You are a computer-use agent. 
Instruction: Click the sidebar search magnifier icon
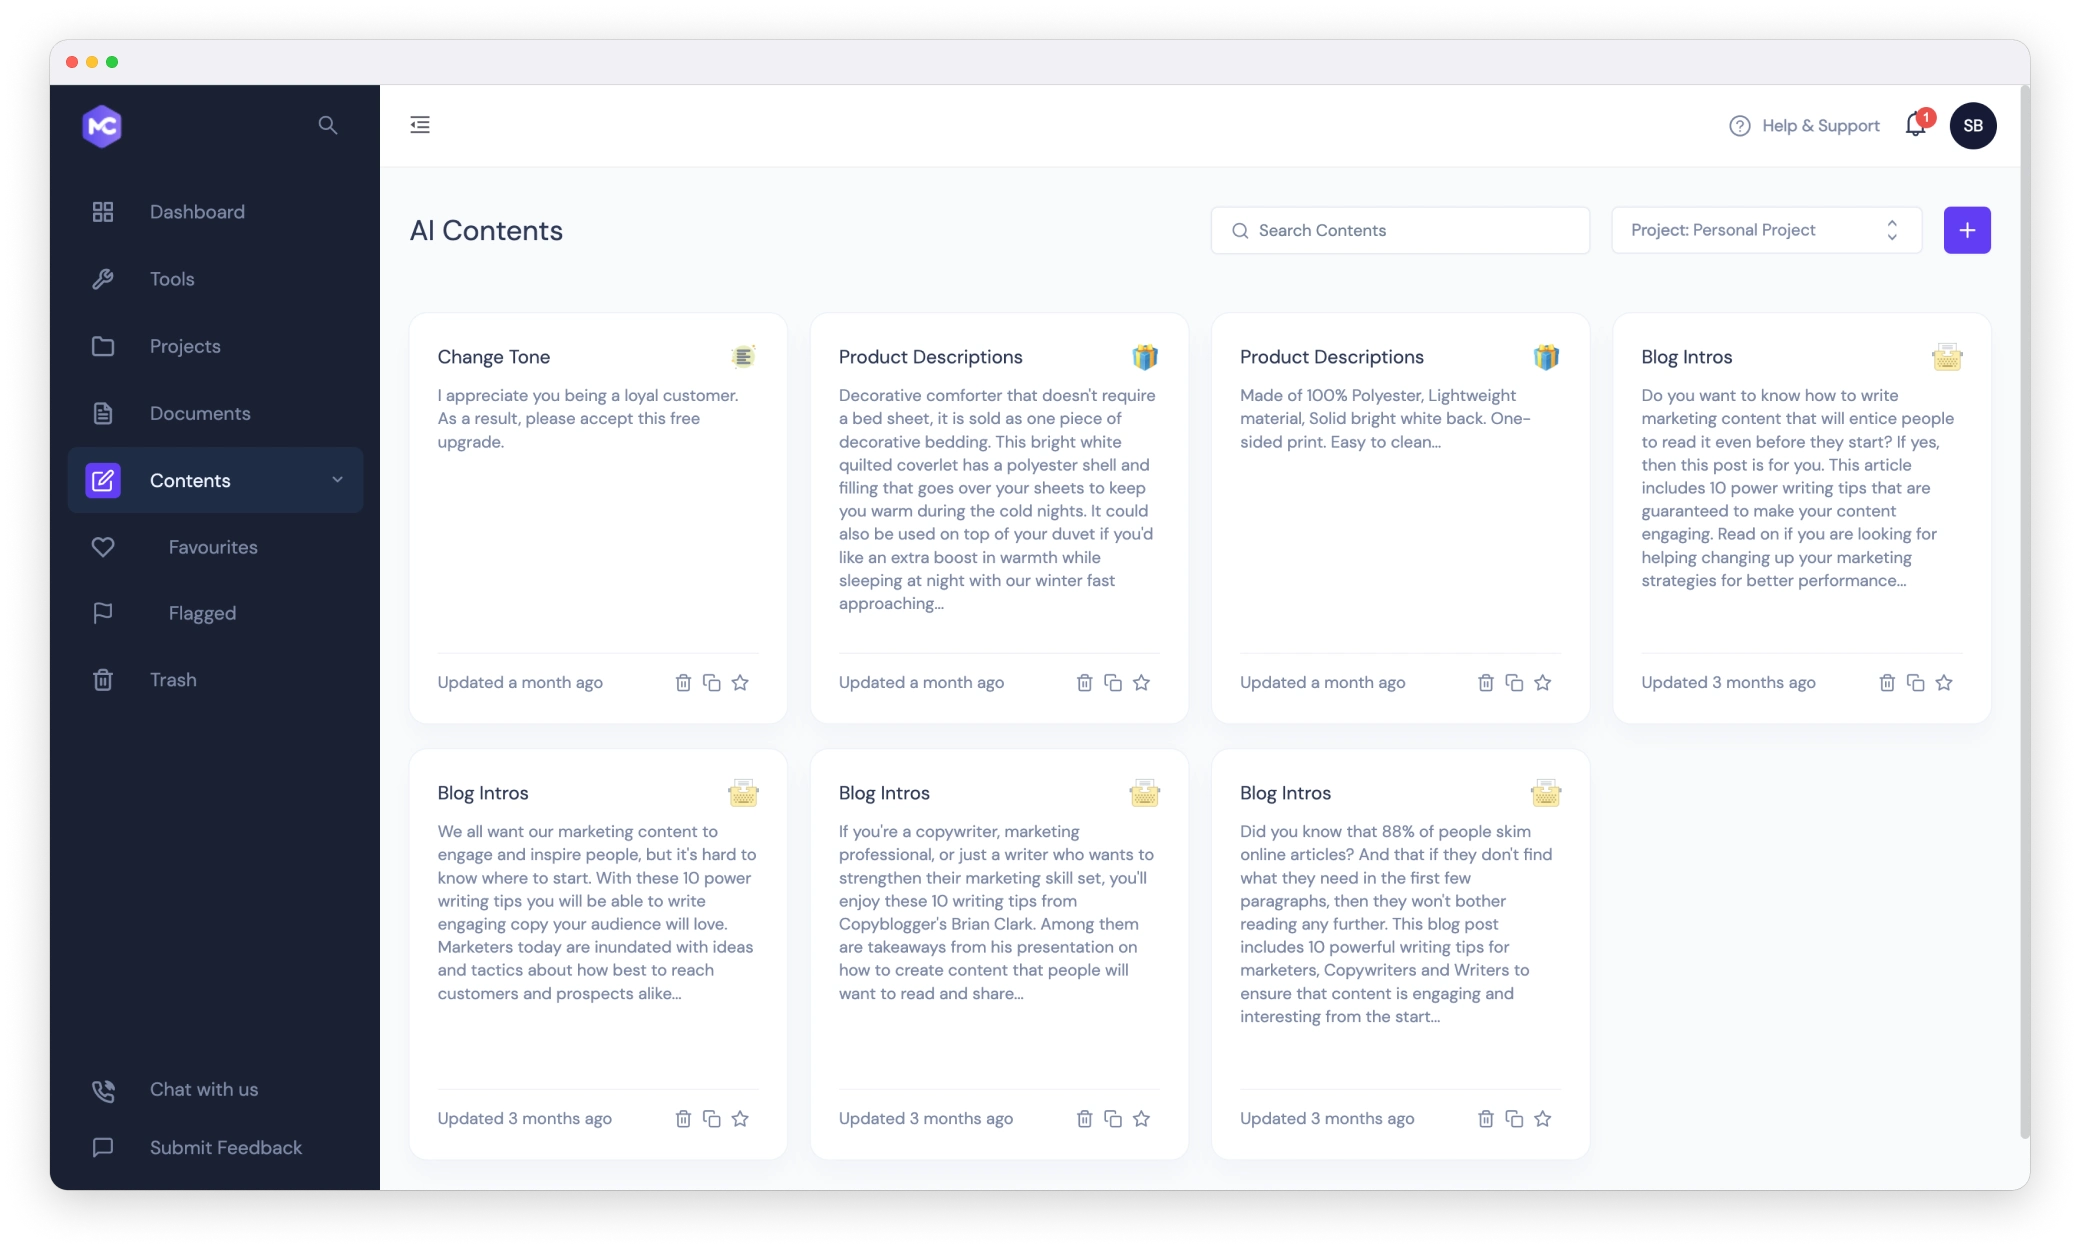(x=328, y=125)
